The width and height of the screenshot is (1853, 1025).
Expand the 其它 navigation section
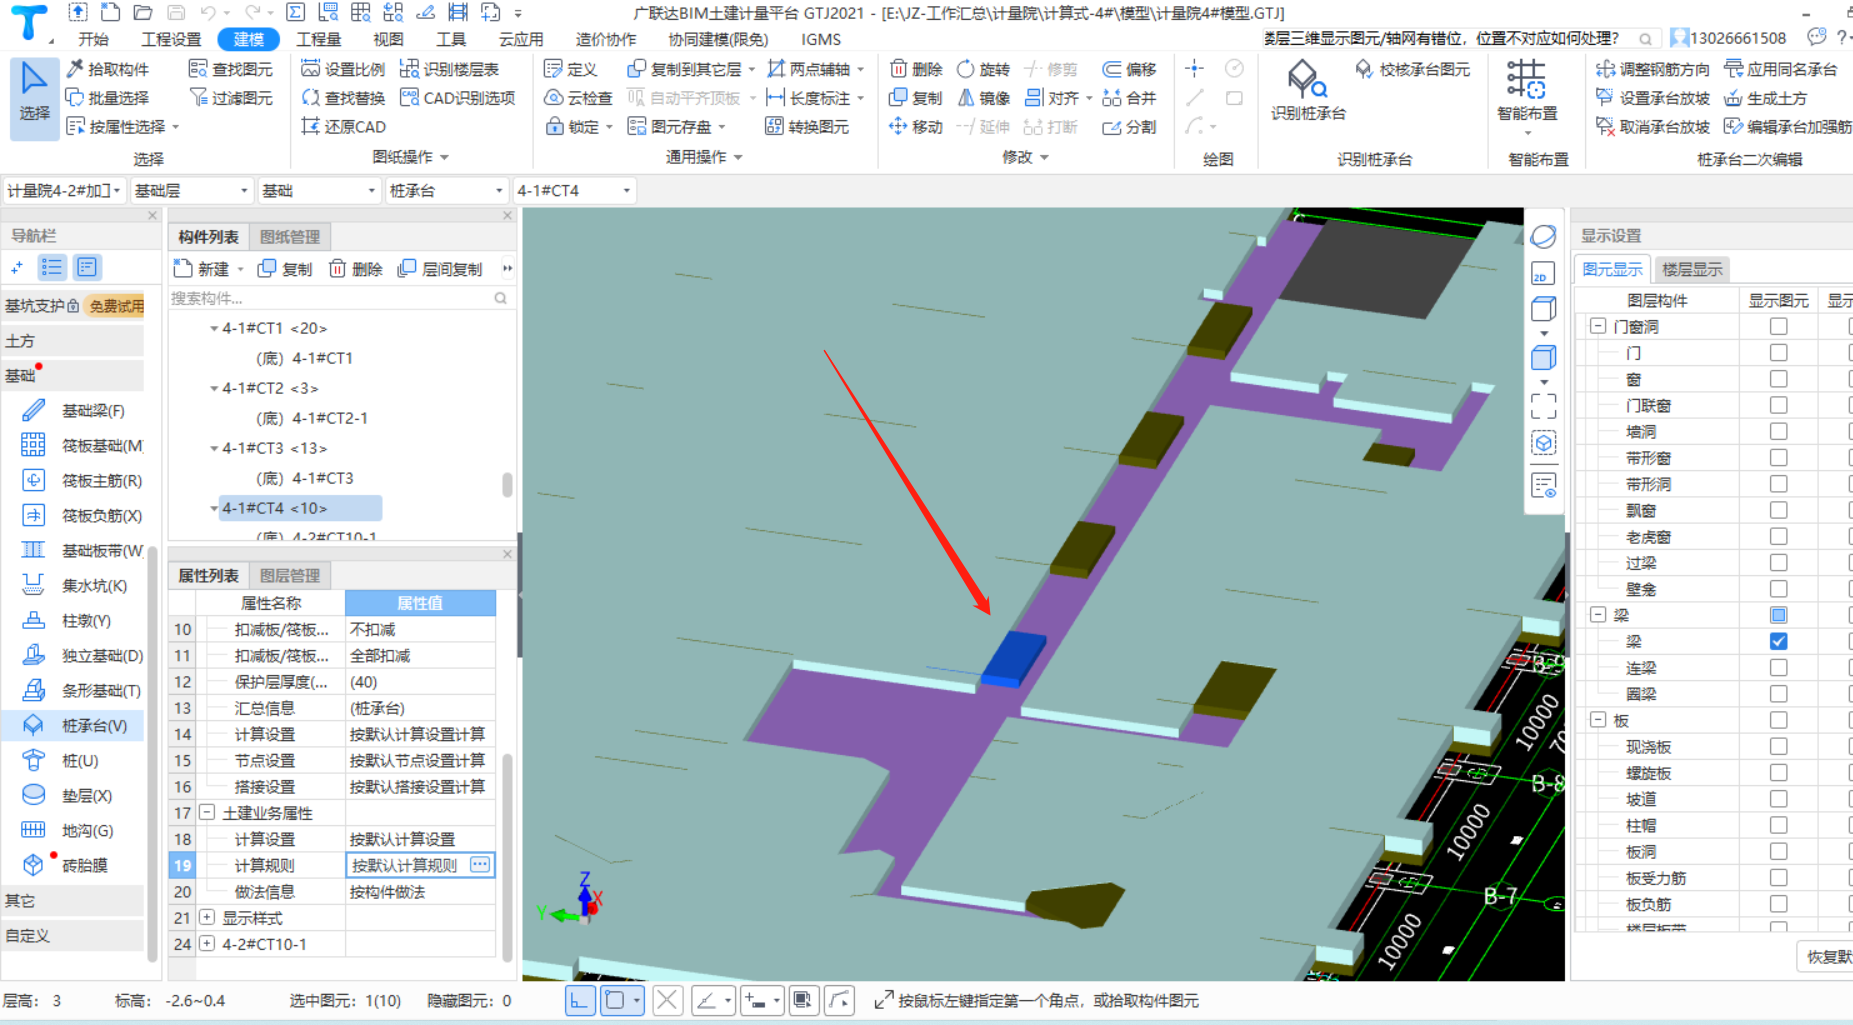click(73, 900)
